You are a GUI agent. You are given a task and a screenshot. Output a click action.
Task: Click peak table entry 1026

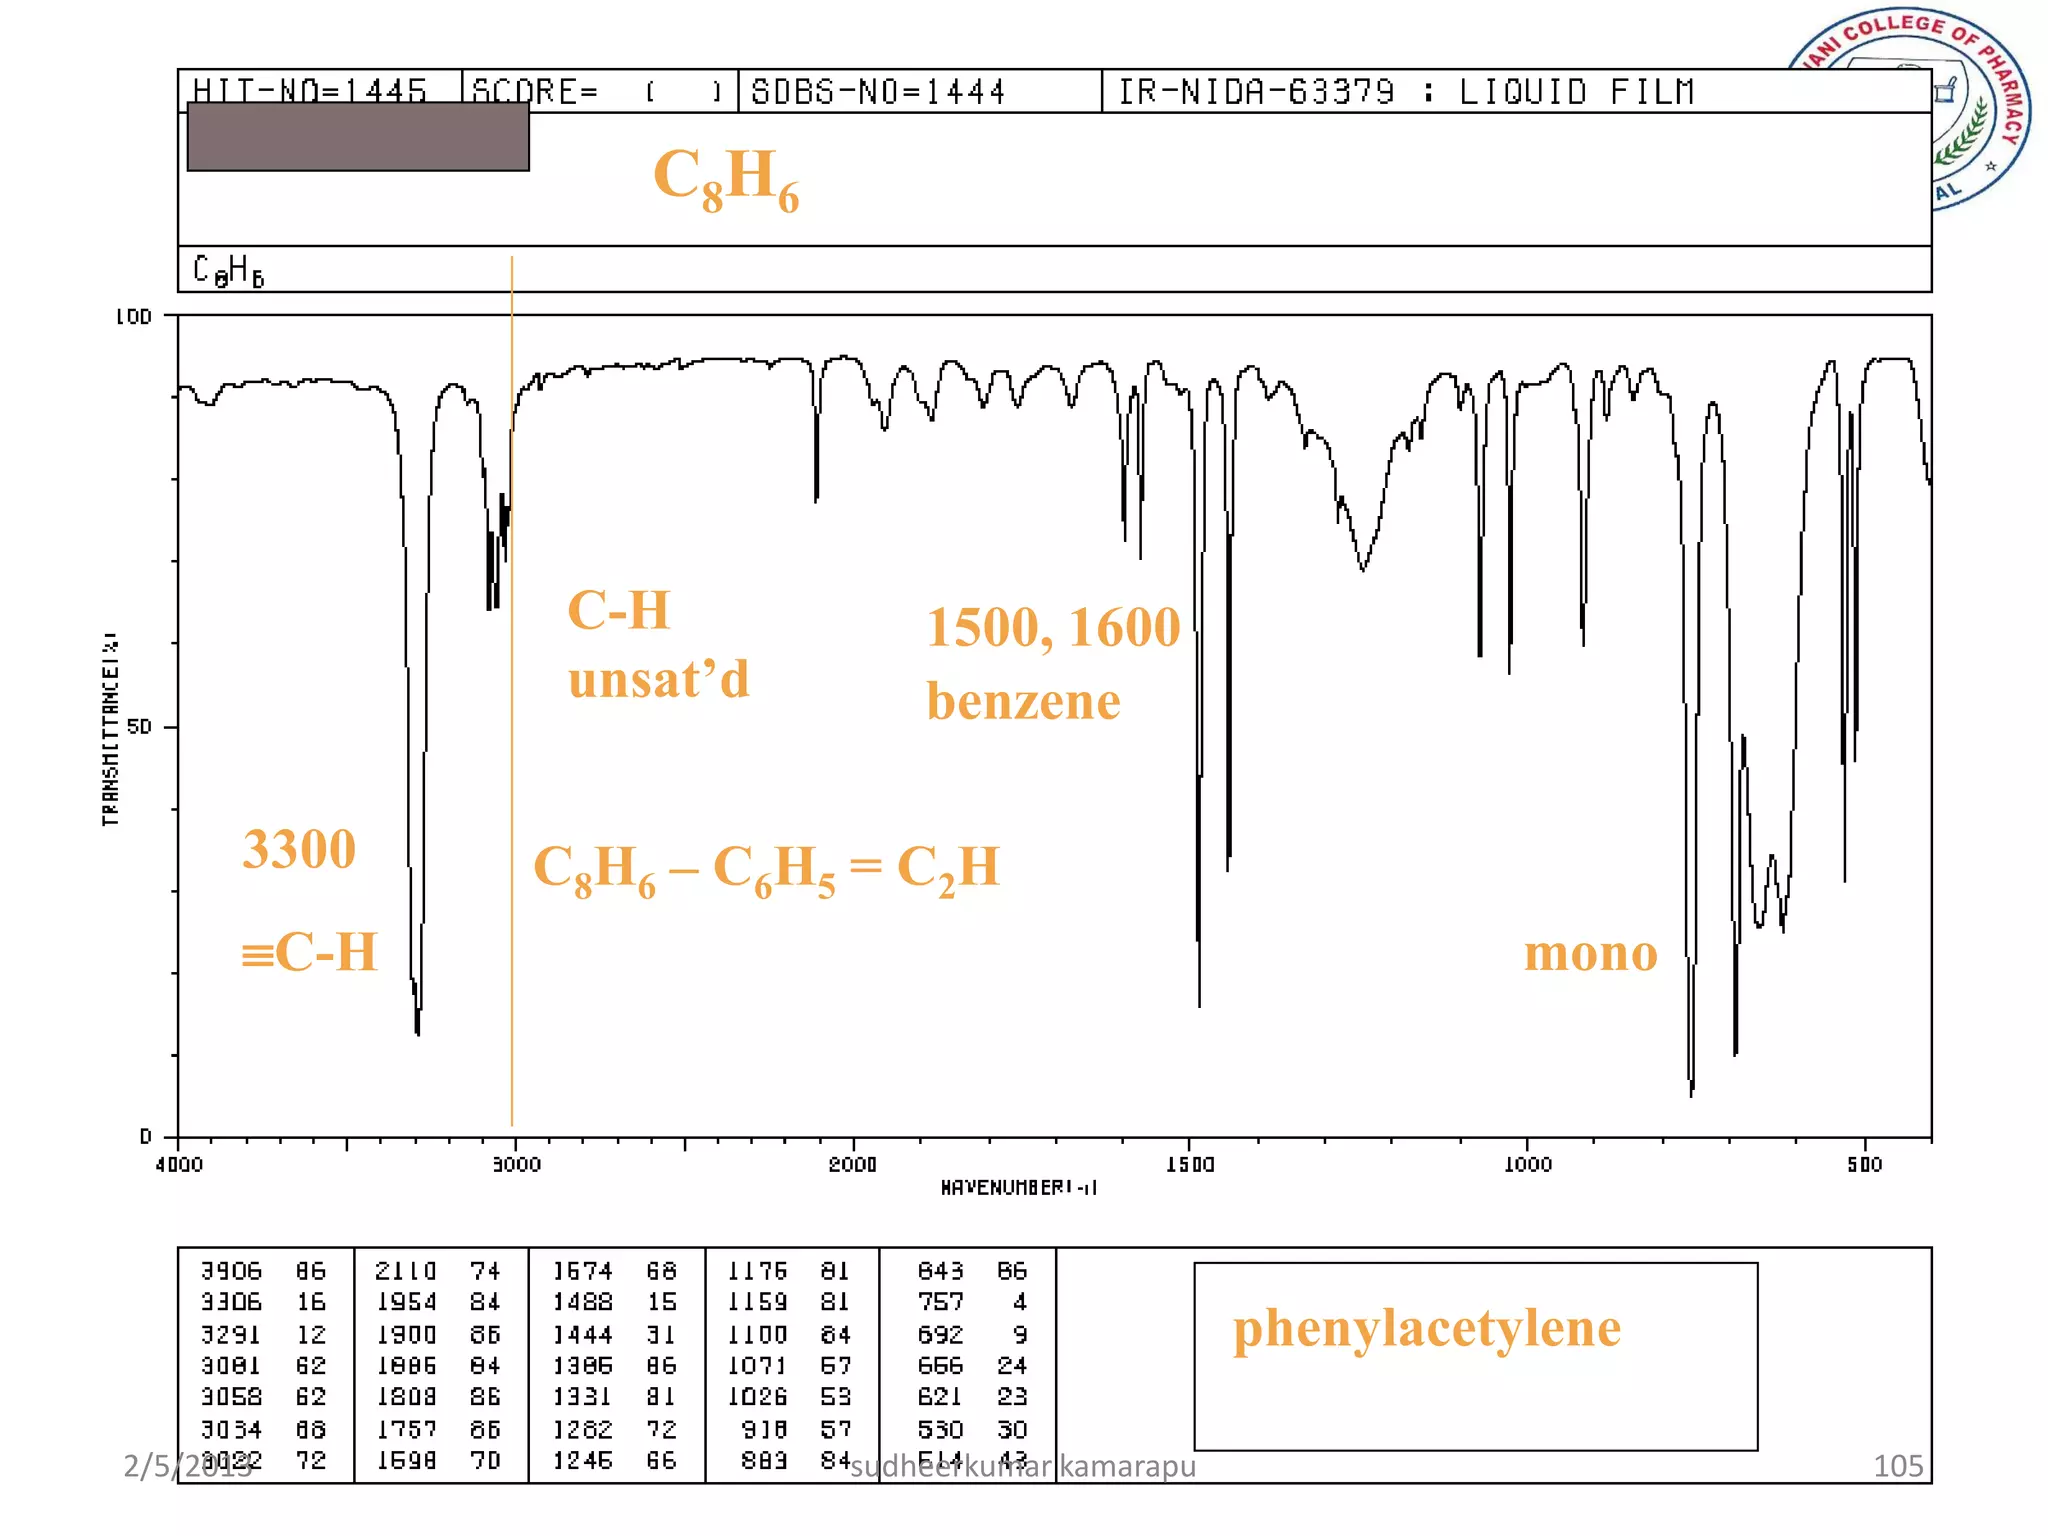click(757, 1397)
